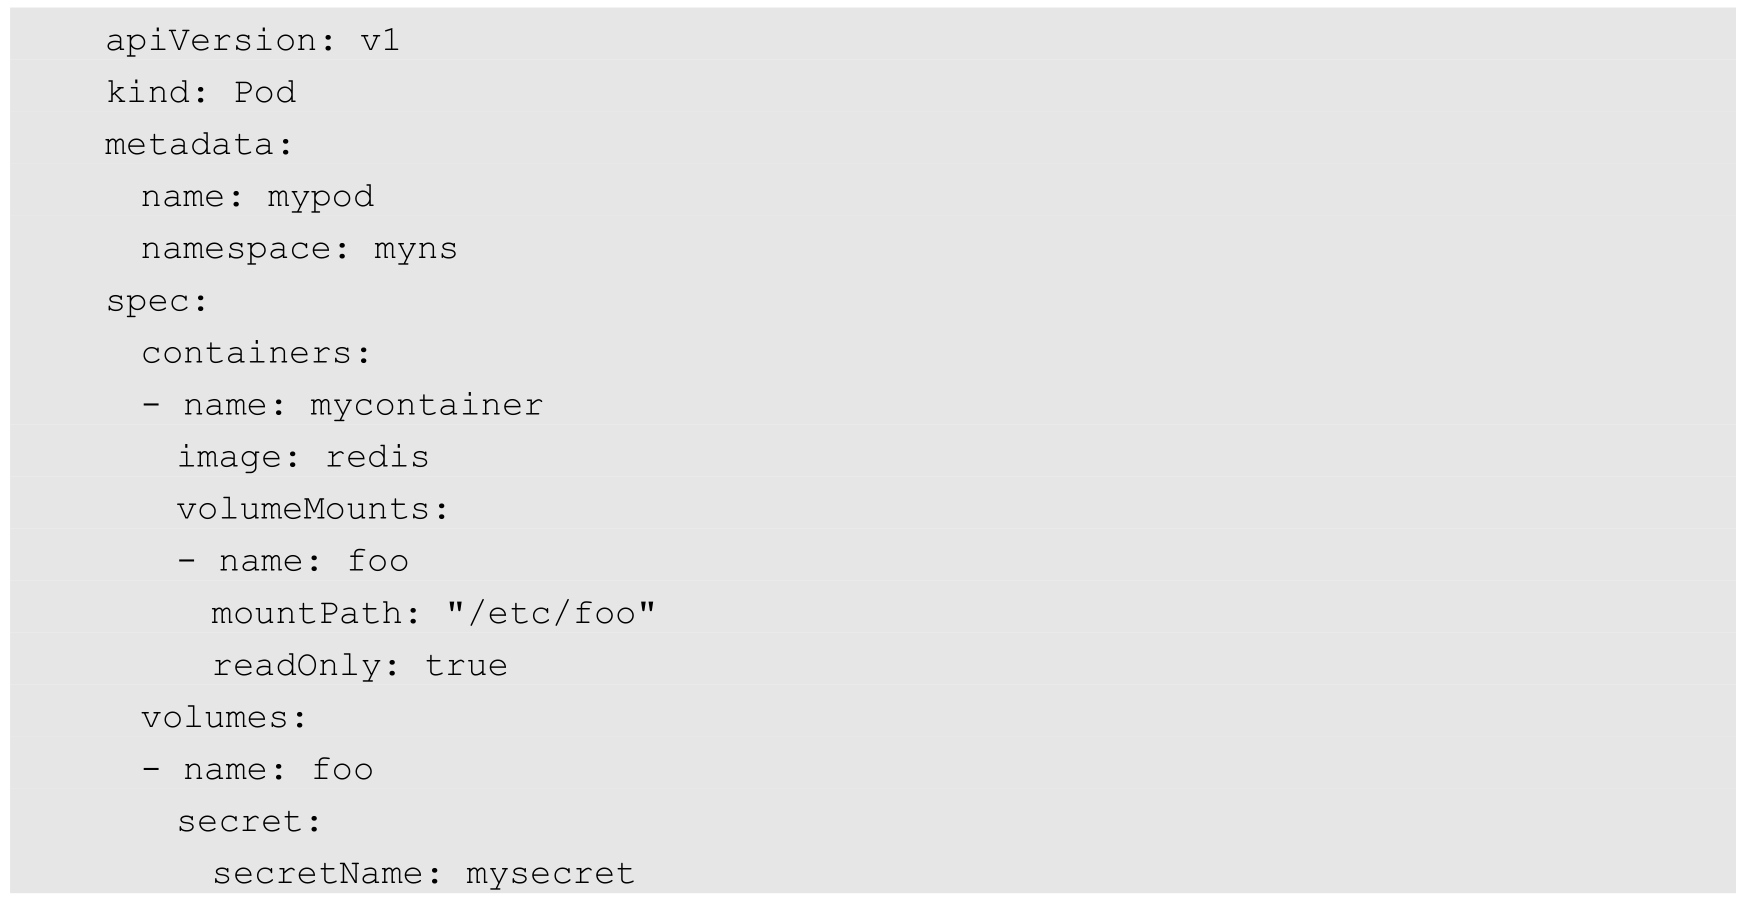The height and width of the screenshot is (904, 1742).
Task: Click foo in the volumes name entry
Action: [x=342, y=770]
